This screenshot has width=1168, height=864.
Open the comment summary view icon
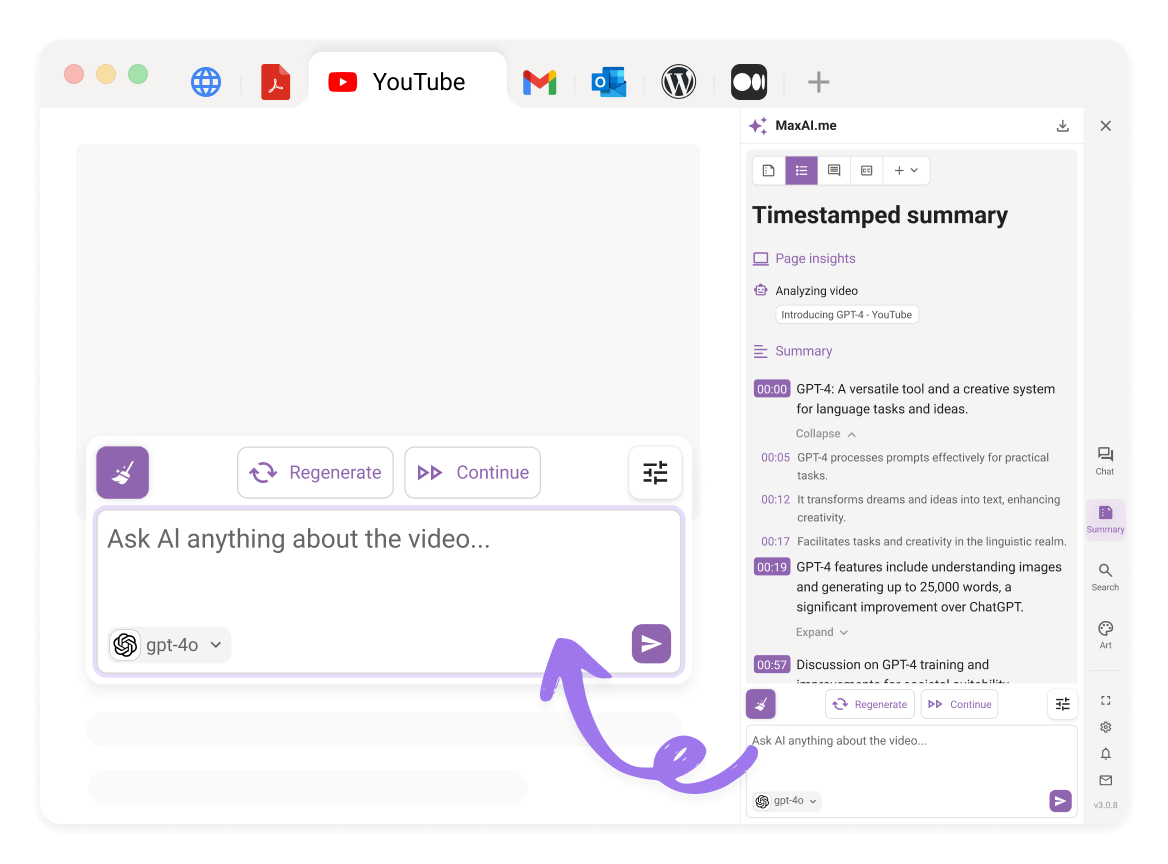coord(834,170)
